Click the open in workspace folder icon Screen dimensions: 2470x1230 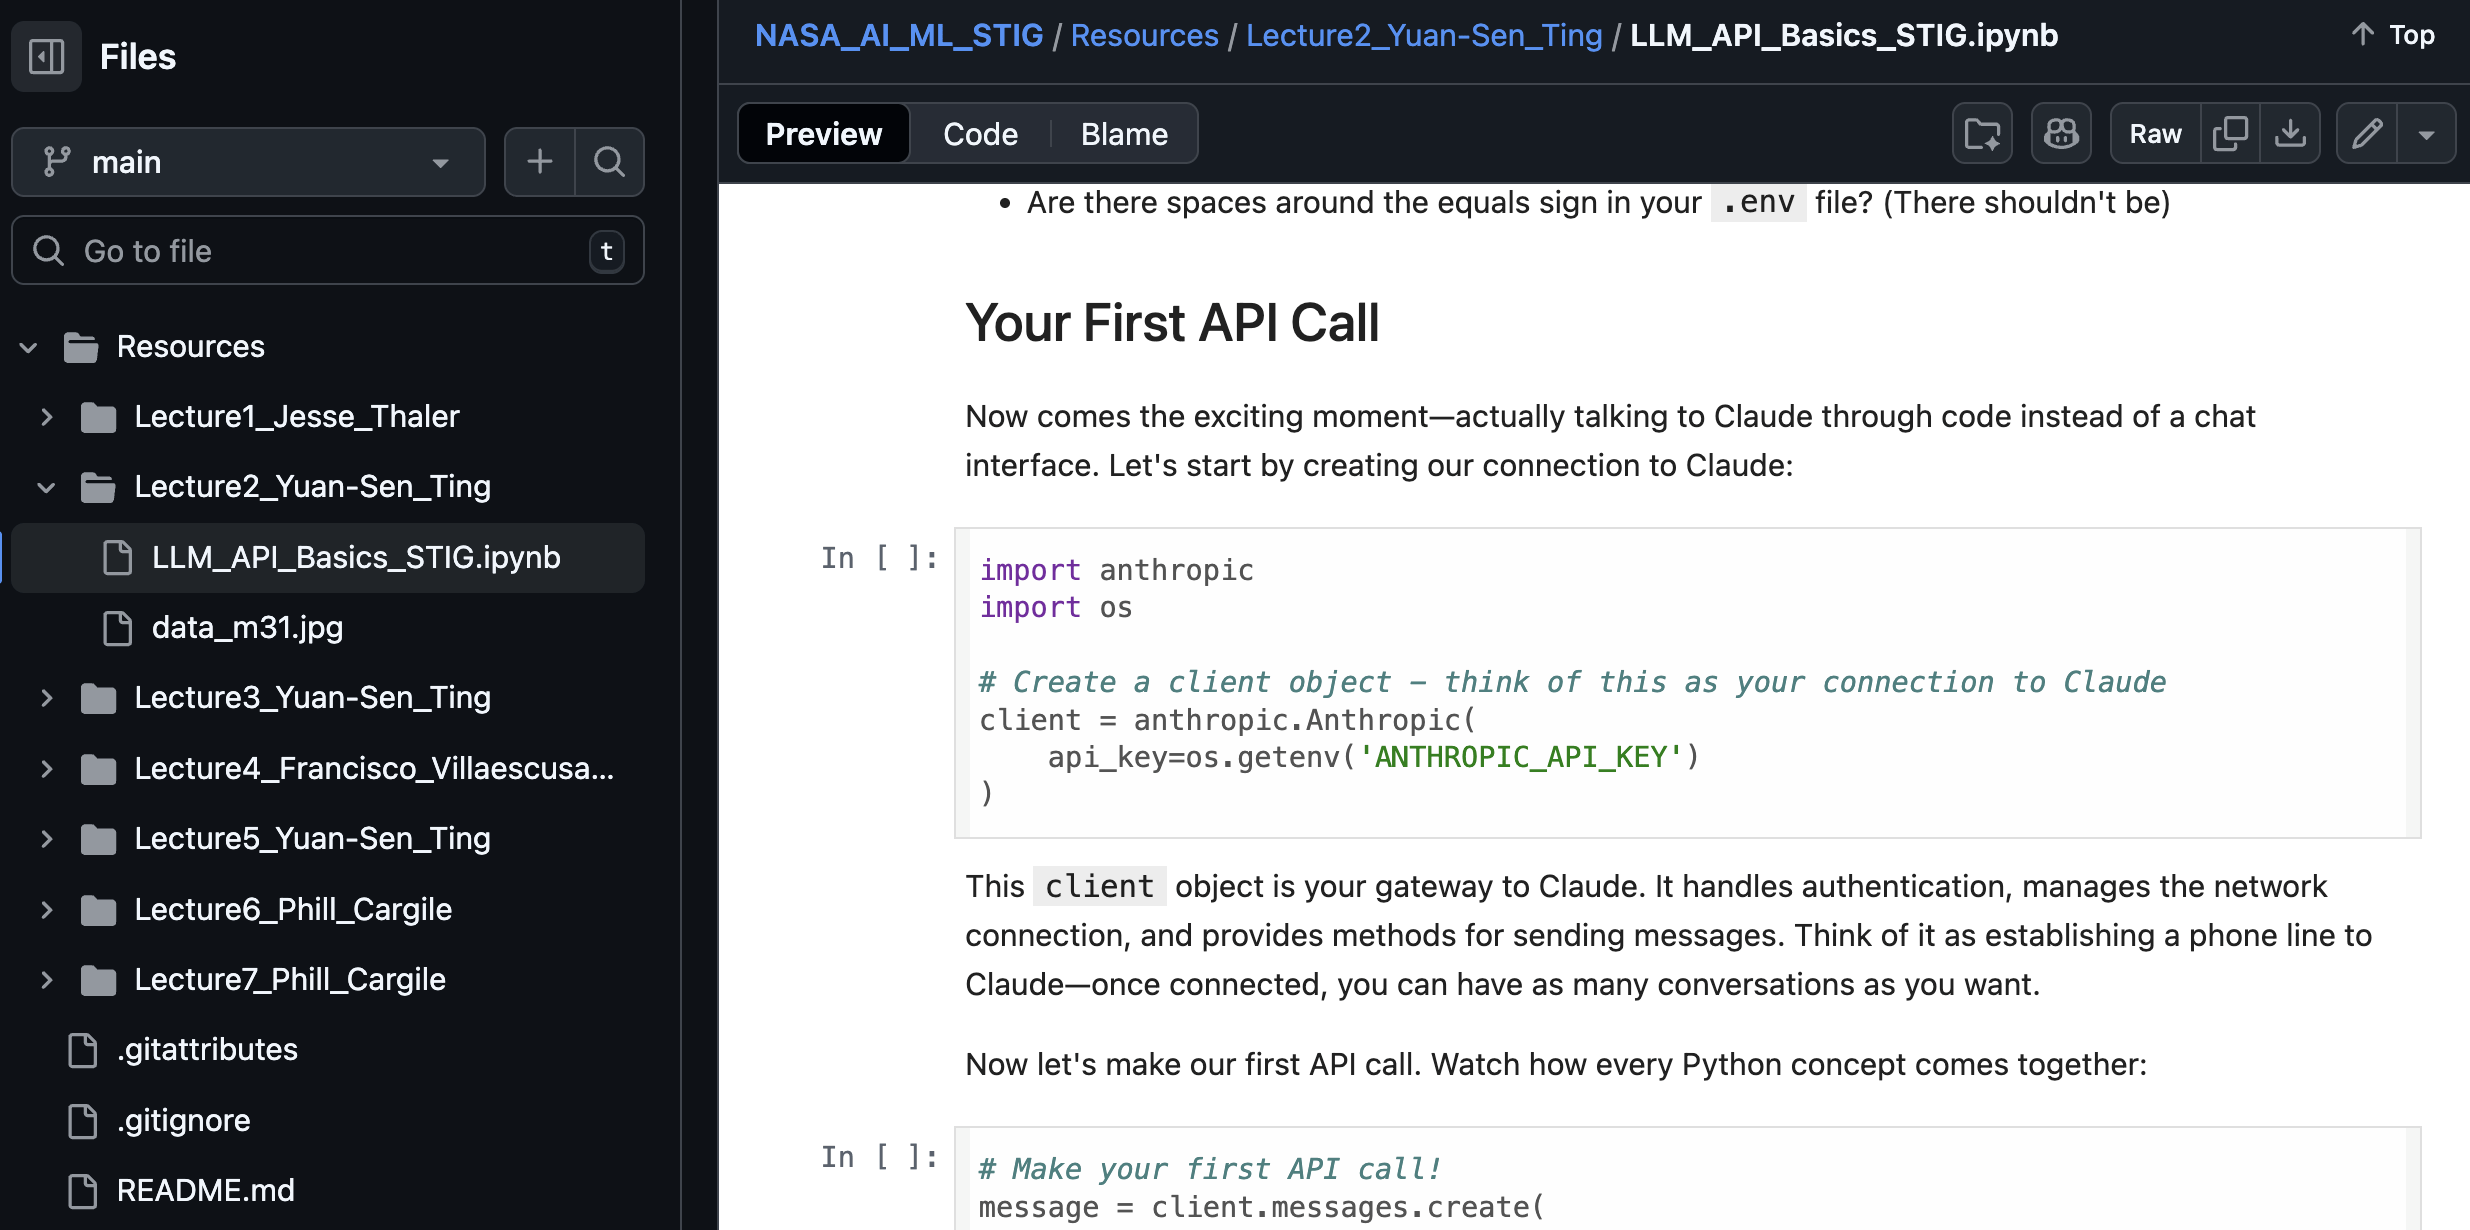click(1982, 134)
